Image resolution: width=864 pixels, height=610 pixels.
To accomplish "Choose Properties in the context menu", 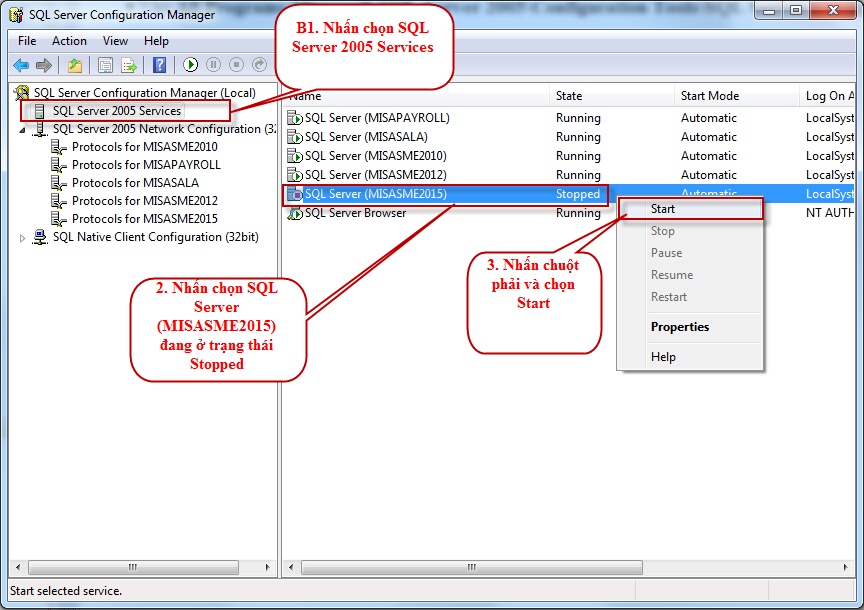I will (690, 327).
